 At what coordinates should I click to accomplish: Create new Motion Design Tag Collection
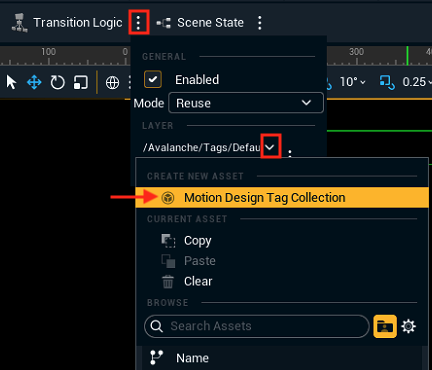[x=282, y=198]
